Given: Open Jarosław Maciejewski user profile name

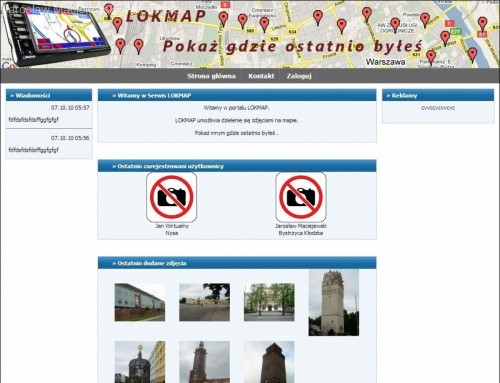Looking at the screenshot, I should click(x=301, y=226).
